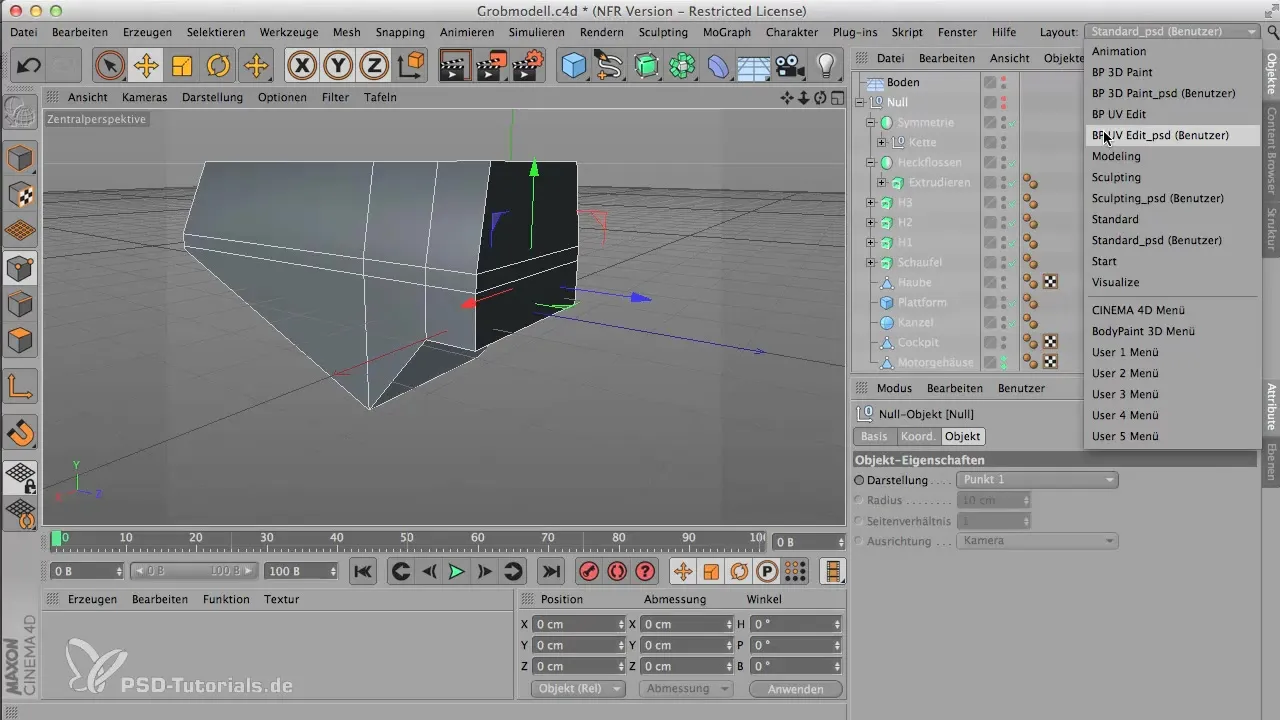1280x720 pixels.
Task: Toggle the Darstellung animation radio dot
Action: [x=860, y=480]
